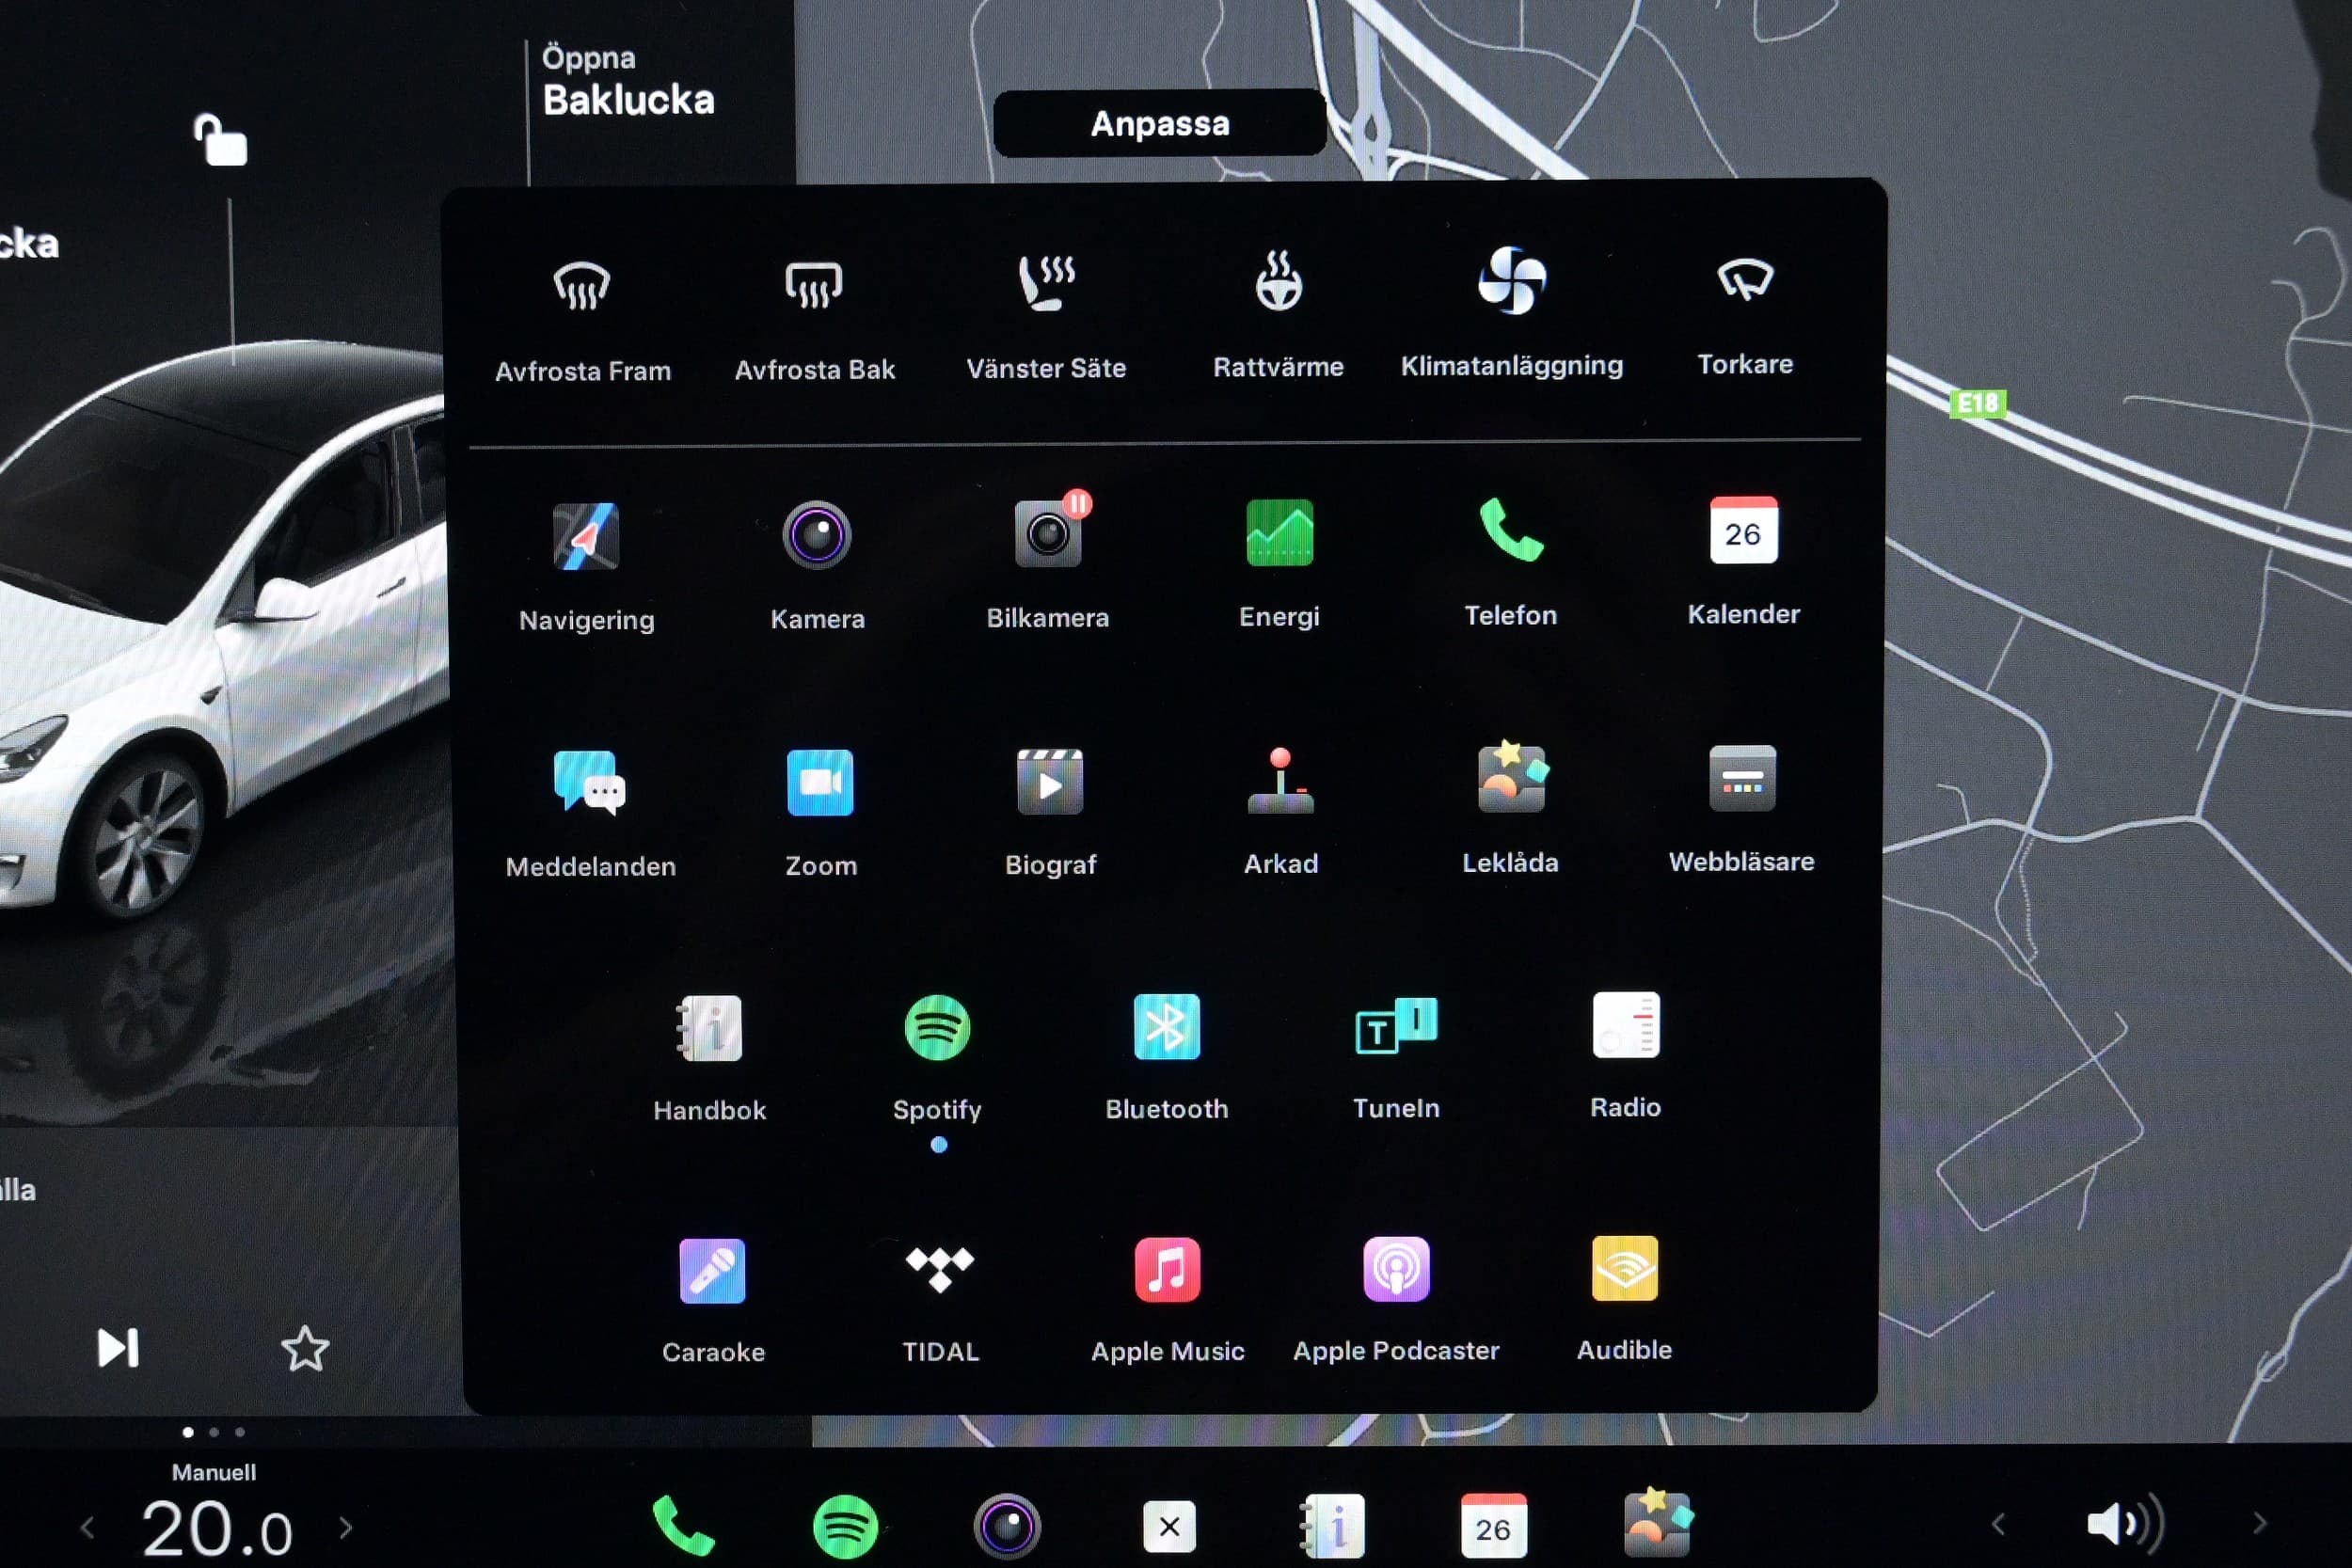Open Klimatanläggning fan control
This screenshot has height=1568, width=2352.
[x=1511, y=281]
